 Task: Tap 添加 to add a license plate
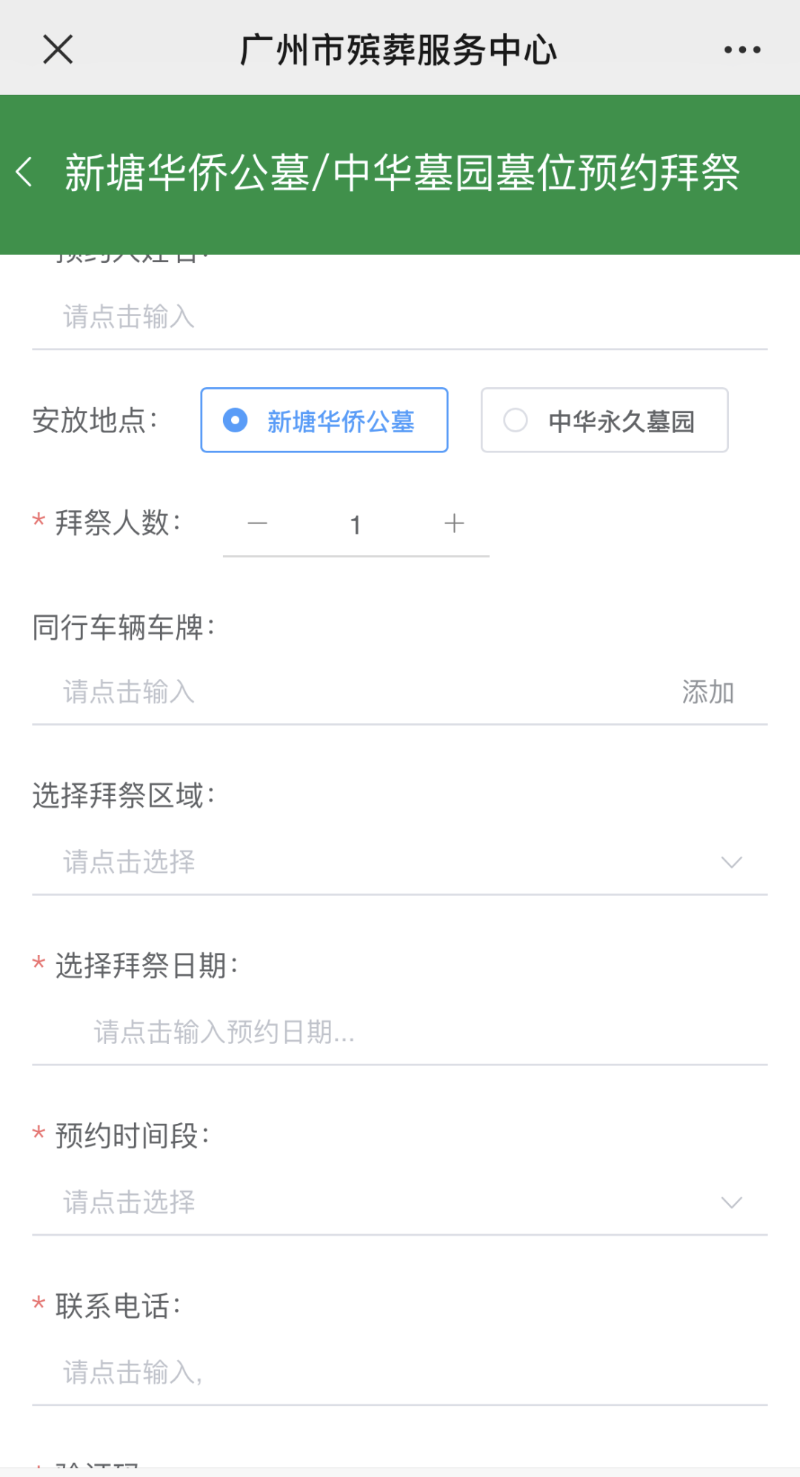[x=708, y=692]
